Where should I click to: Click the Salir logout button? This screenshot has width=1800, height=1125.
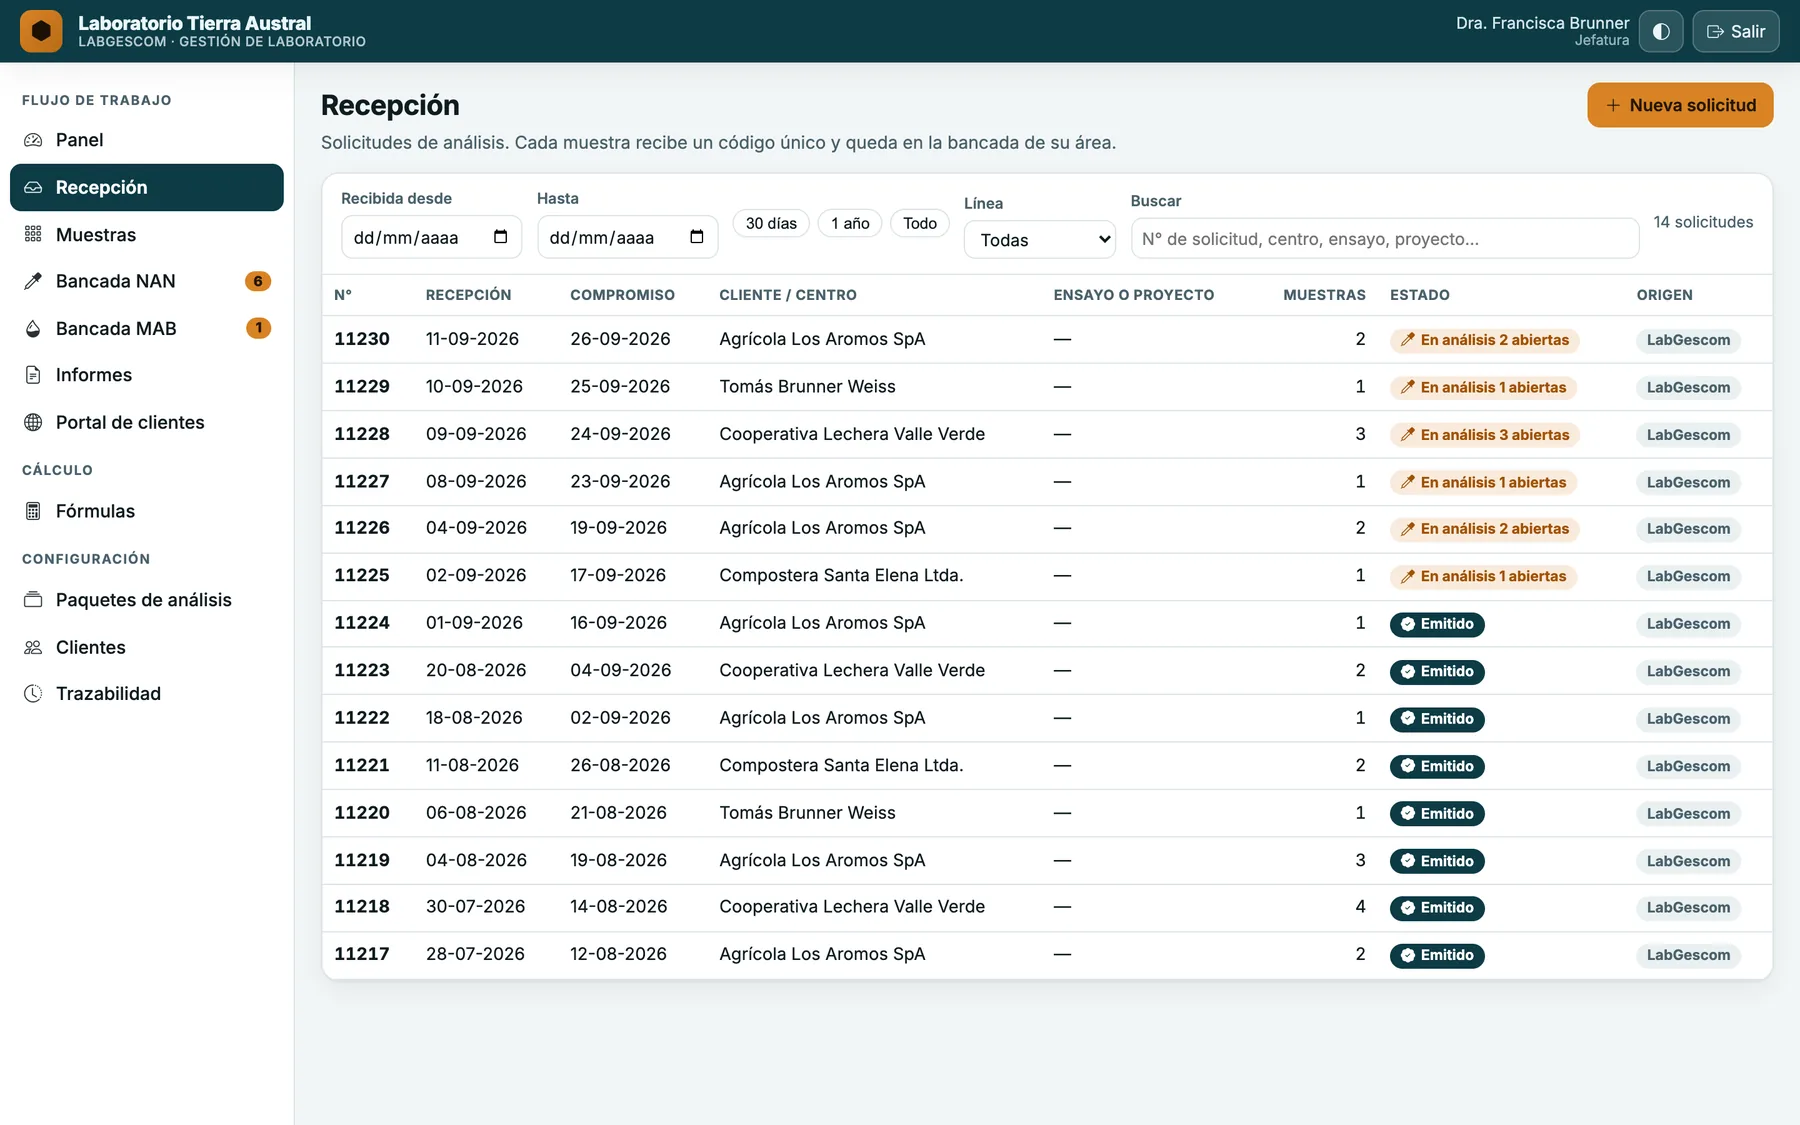(x=1736, y=31)
